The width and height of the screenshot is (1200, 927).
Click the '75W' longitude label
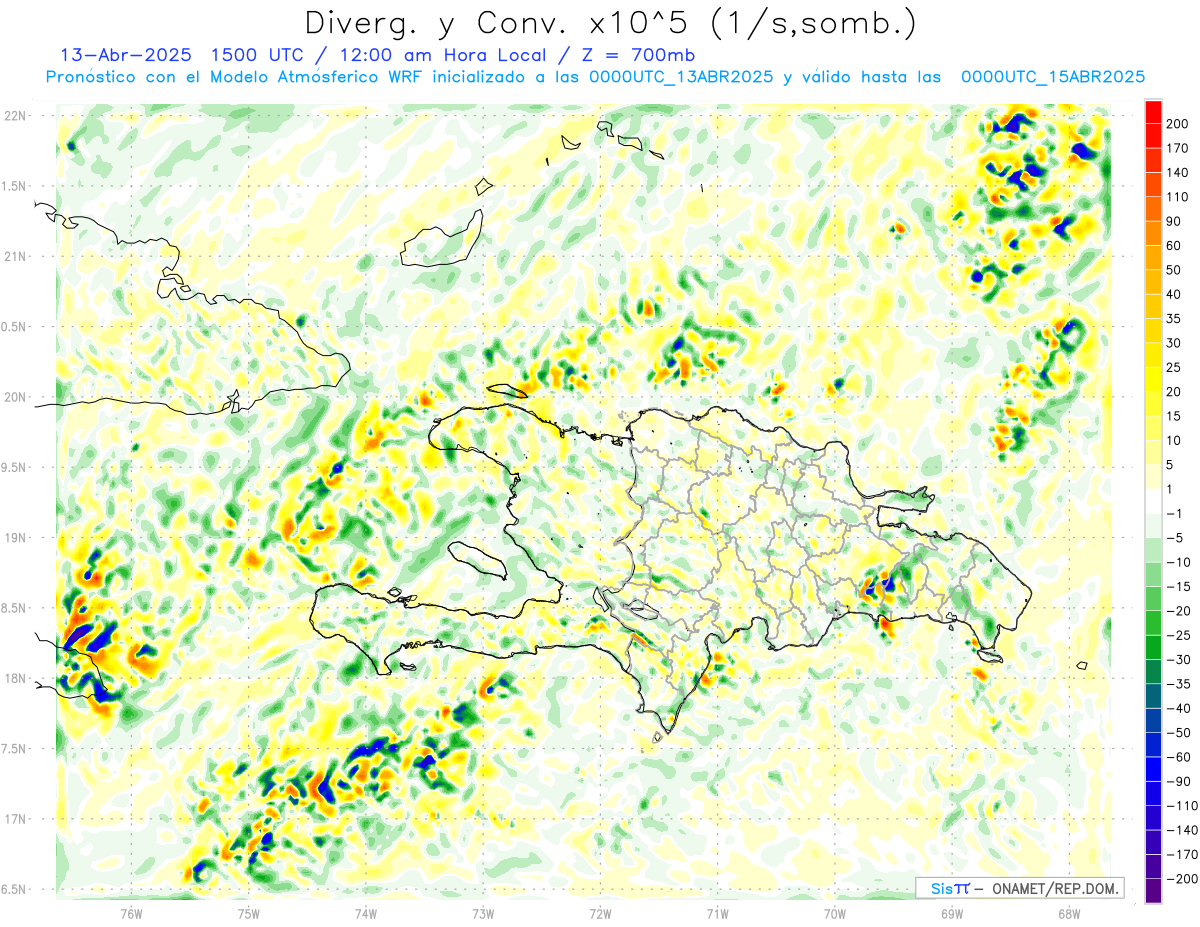248,914
